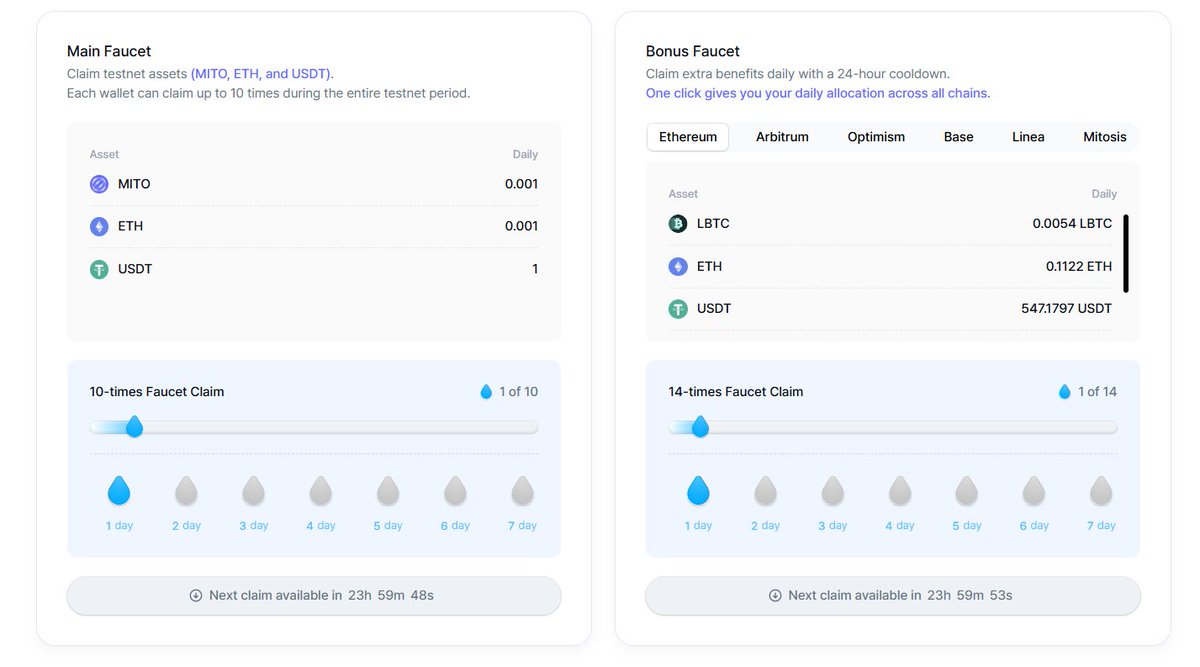
Task: Click the 10-times Faucet Claim progress slider
Action: click(314, 427)
